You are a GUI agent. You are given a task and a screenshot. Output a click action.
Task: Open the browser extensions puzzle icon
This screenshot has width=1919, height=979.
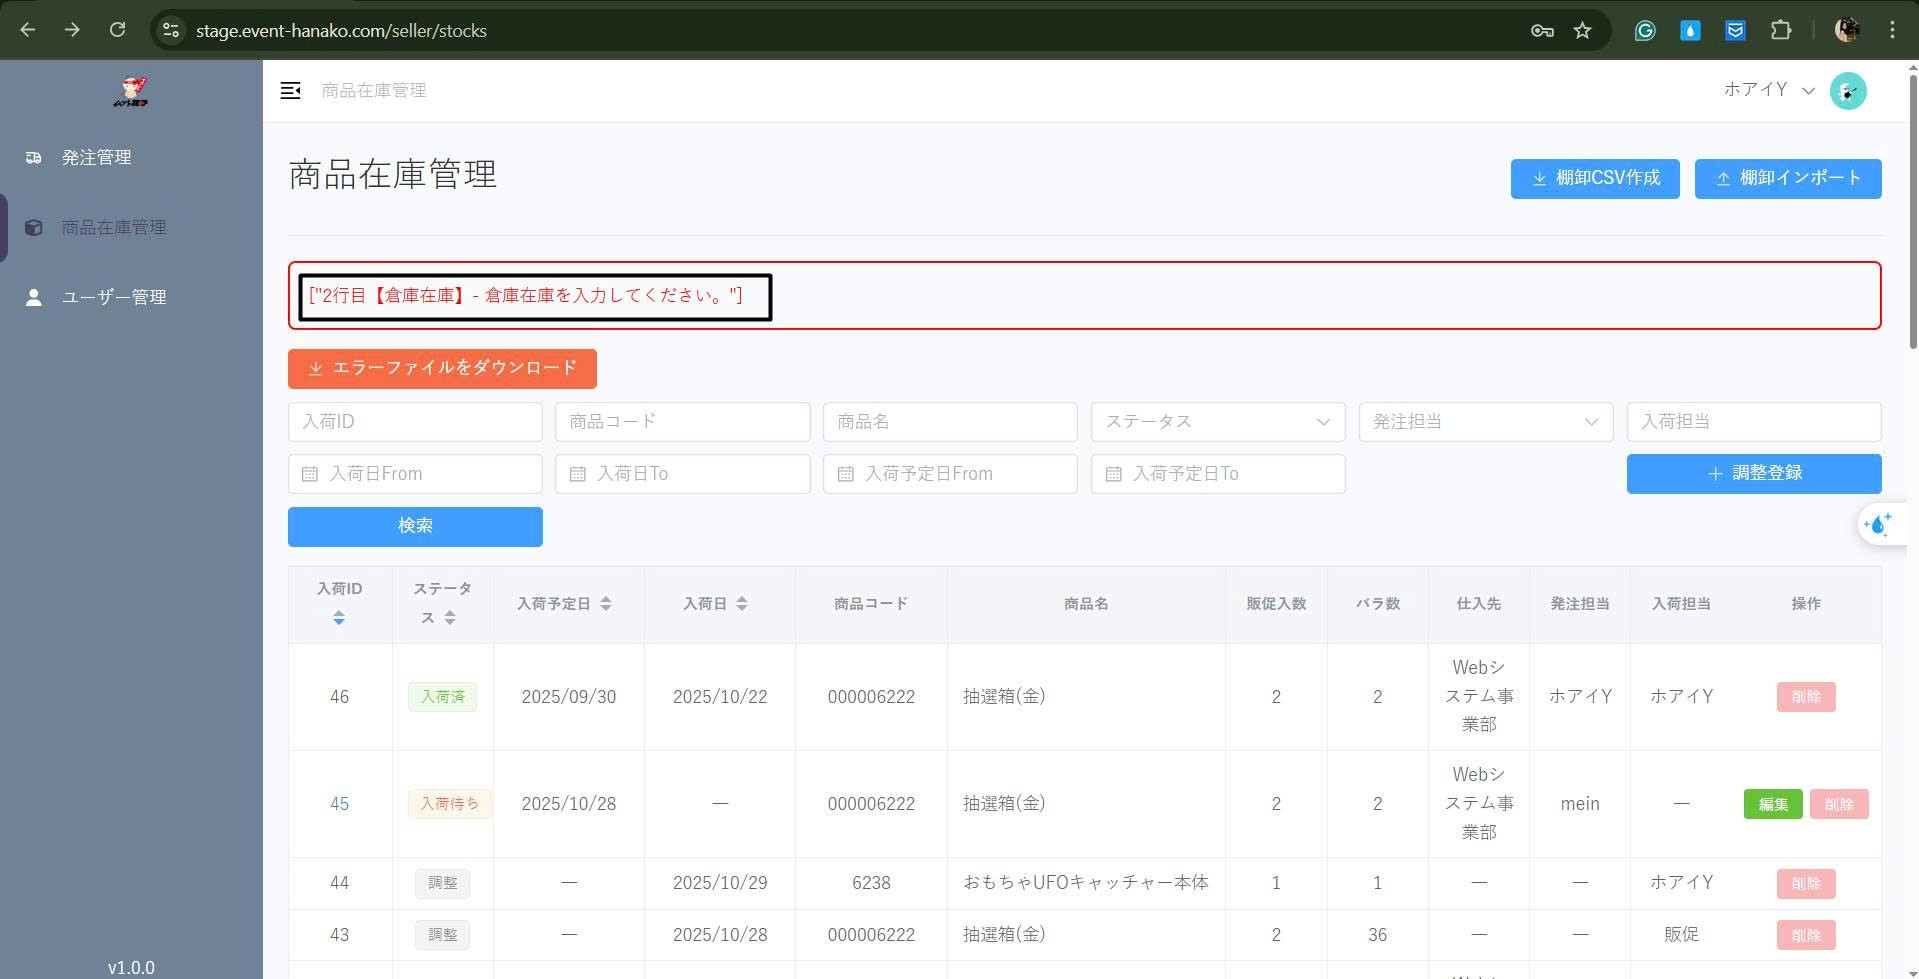click(x=1780, y=30)
